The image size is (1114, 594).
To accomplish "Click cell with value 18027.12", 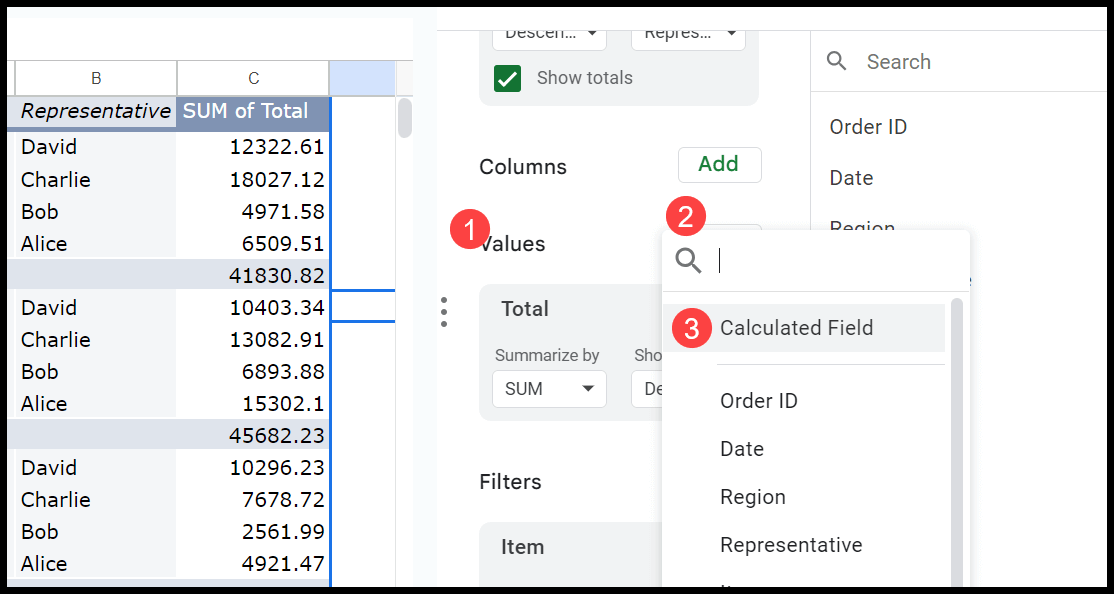I will [254, 180].
